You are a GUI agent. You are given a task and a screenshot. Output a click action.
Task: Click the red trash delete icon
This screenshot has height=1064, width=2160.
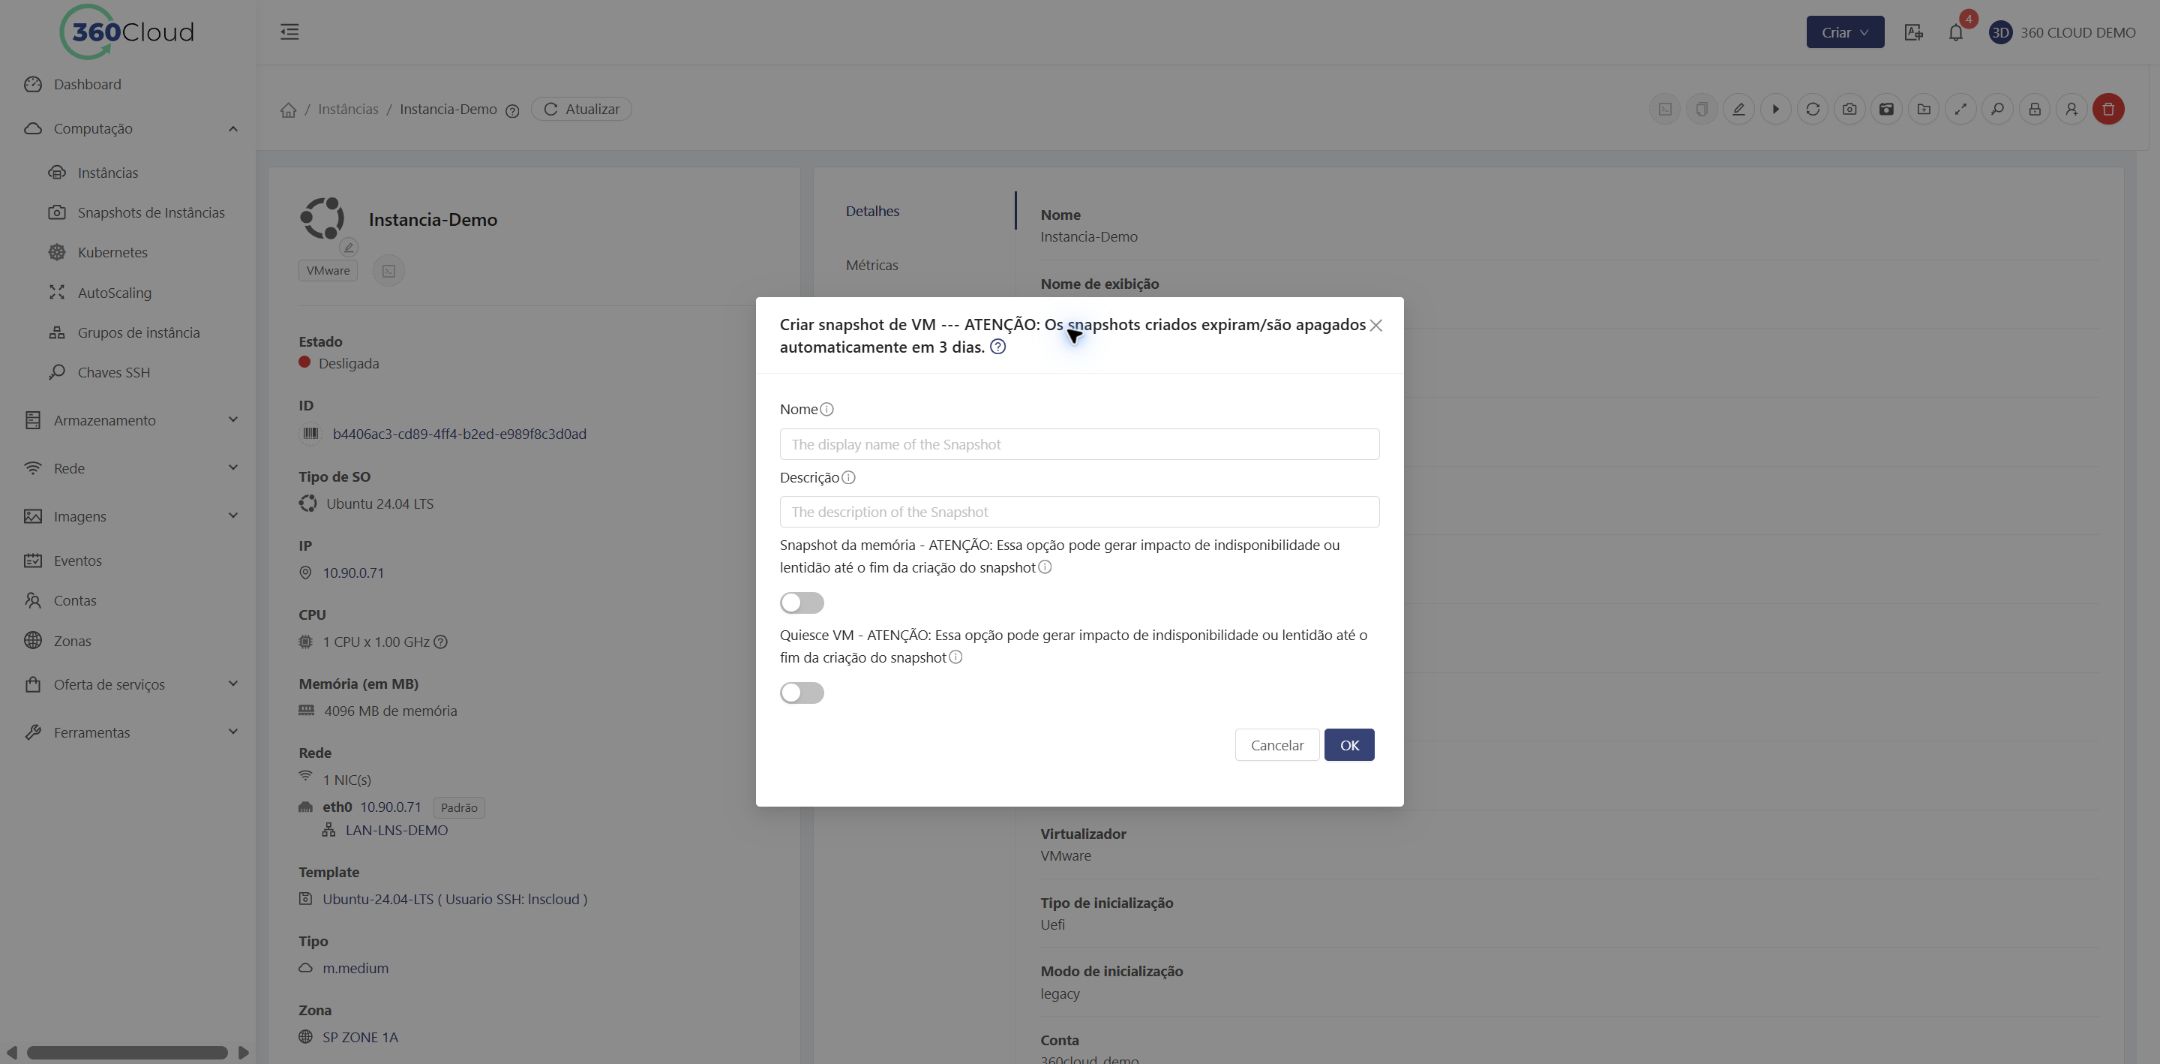(2108, 109)
